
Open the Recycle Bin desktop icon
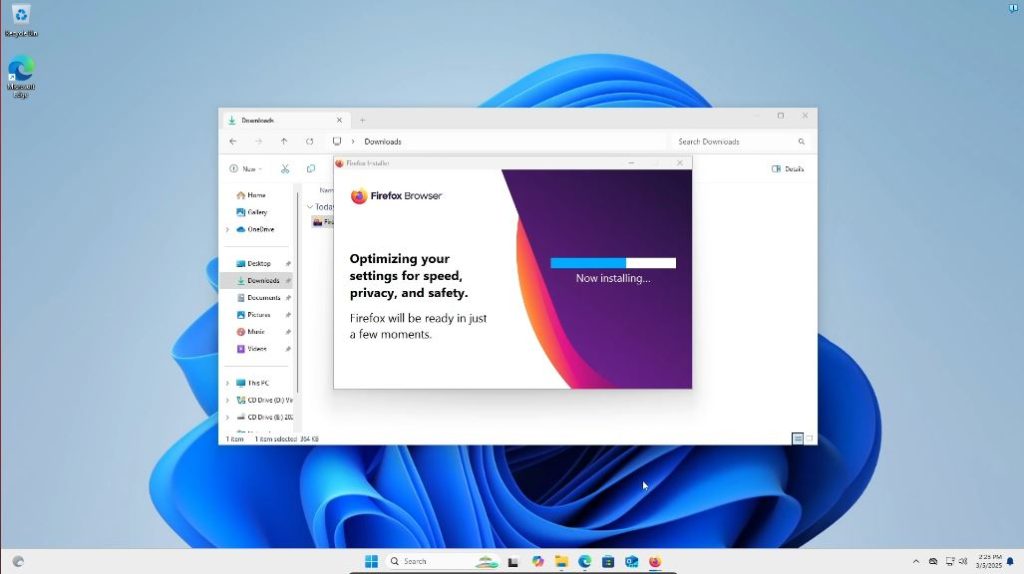21,20
